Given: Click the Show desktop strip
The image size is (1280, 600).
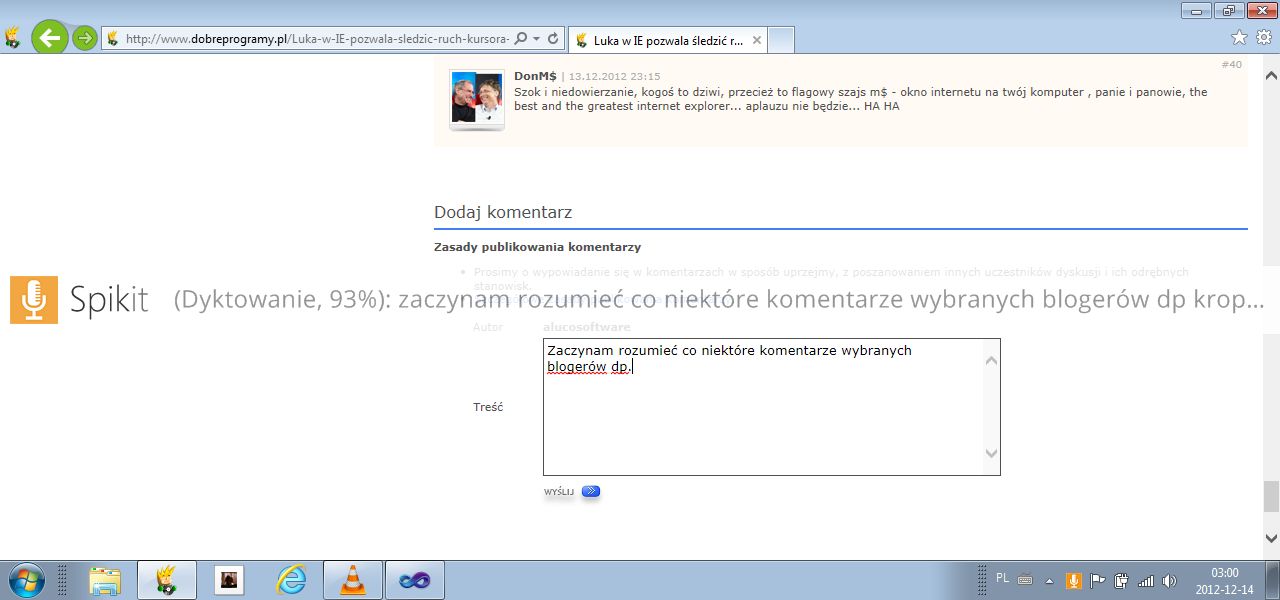Looking at the screenshot, I should (x=1272, y=580).
